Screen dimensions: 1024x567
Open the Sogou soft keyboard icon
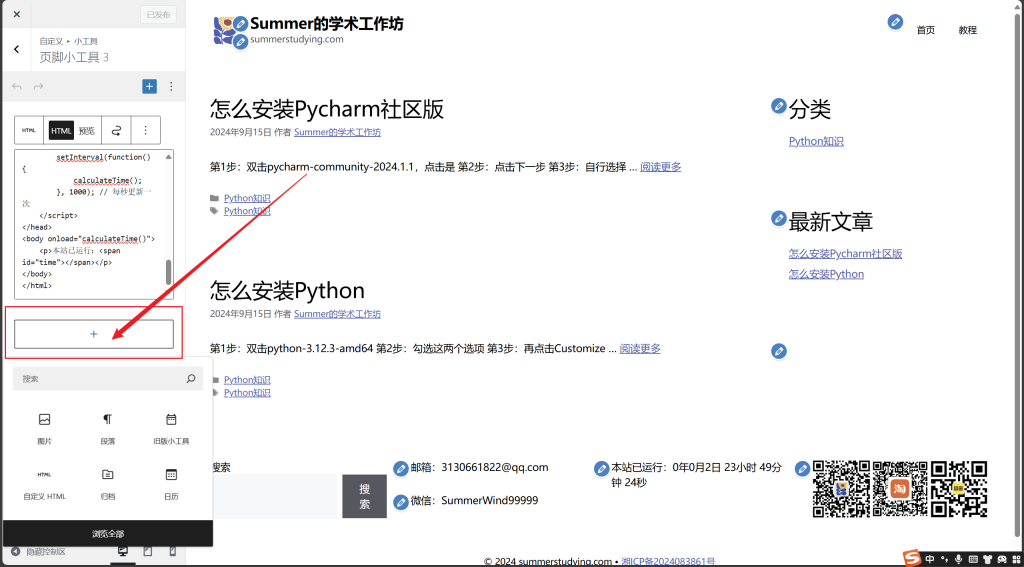click(x=973, y=559)
